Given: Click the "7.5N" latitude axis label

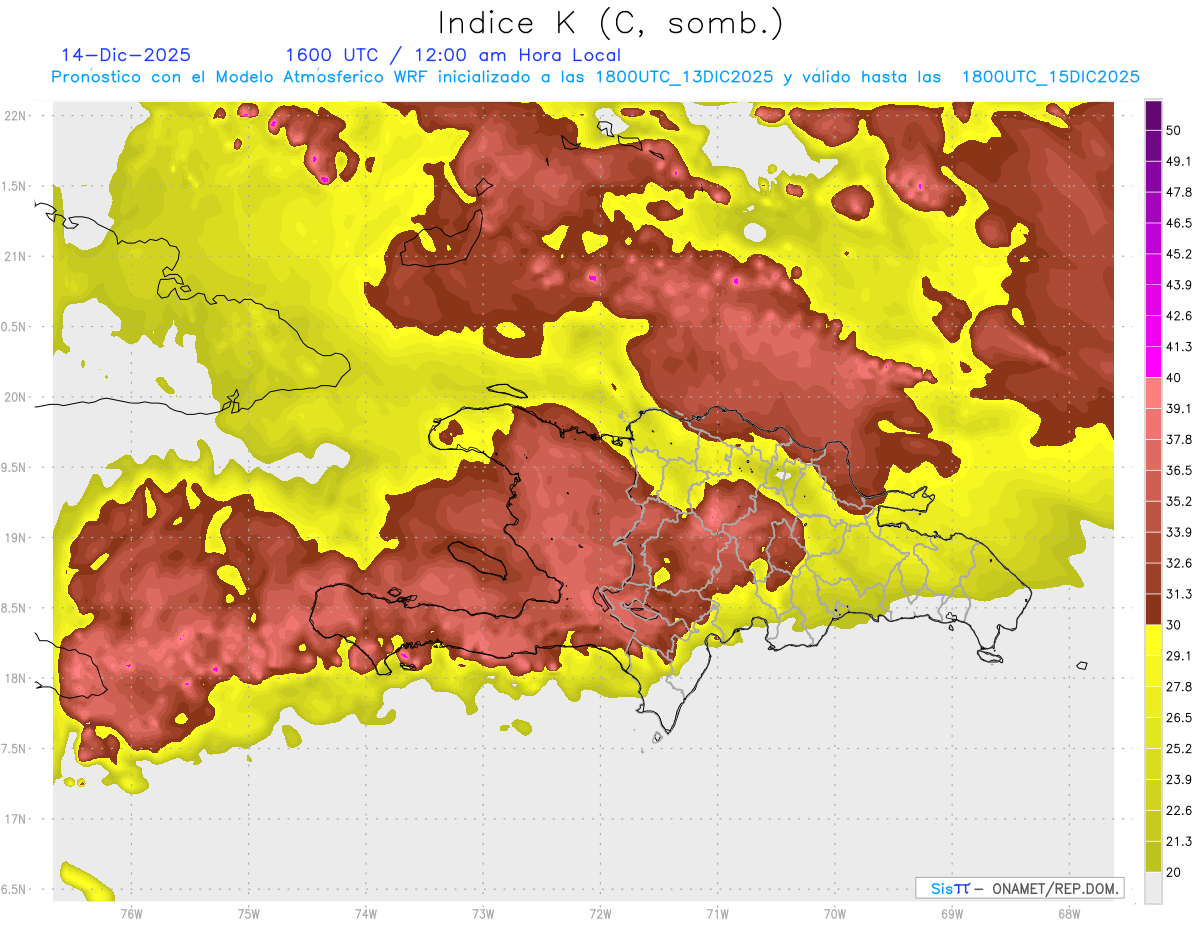Looking at the screenshot, I should 15,749.
